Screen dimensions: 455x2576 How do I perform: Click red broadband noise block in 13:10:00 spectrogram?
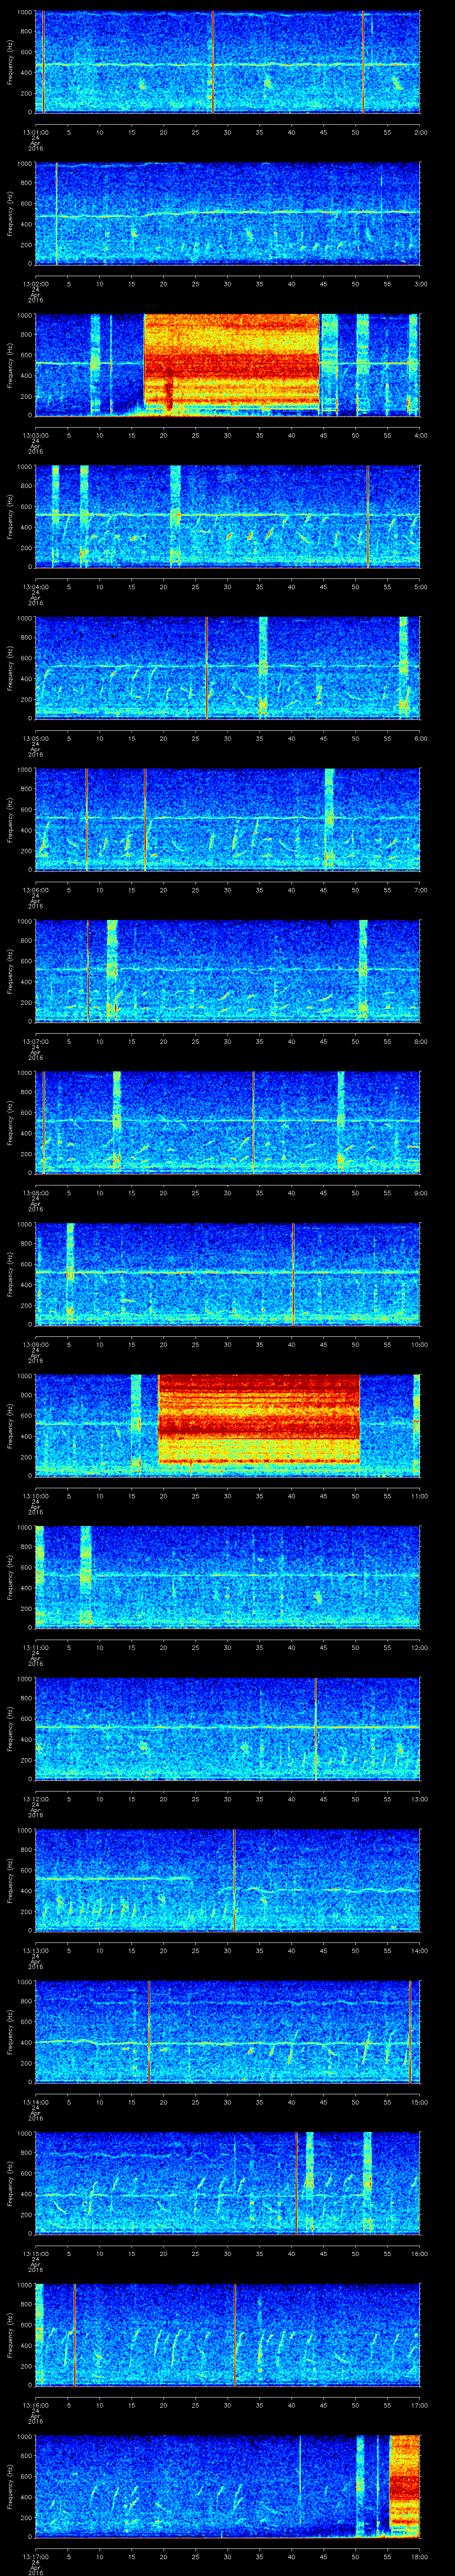[x=258, y=1418]
